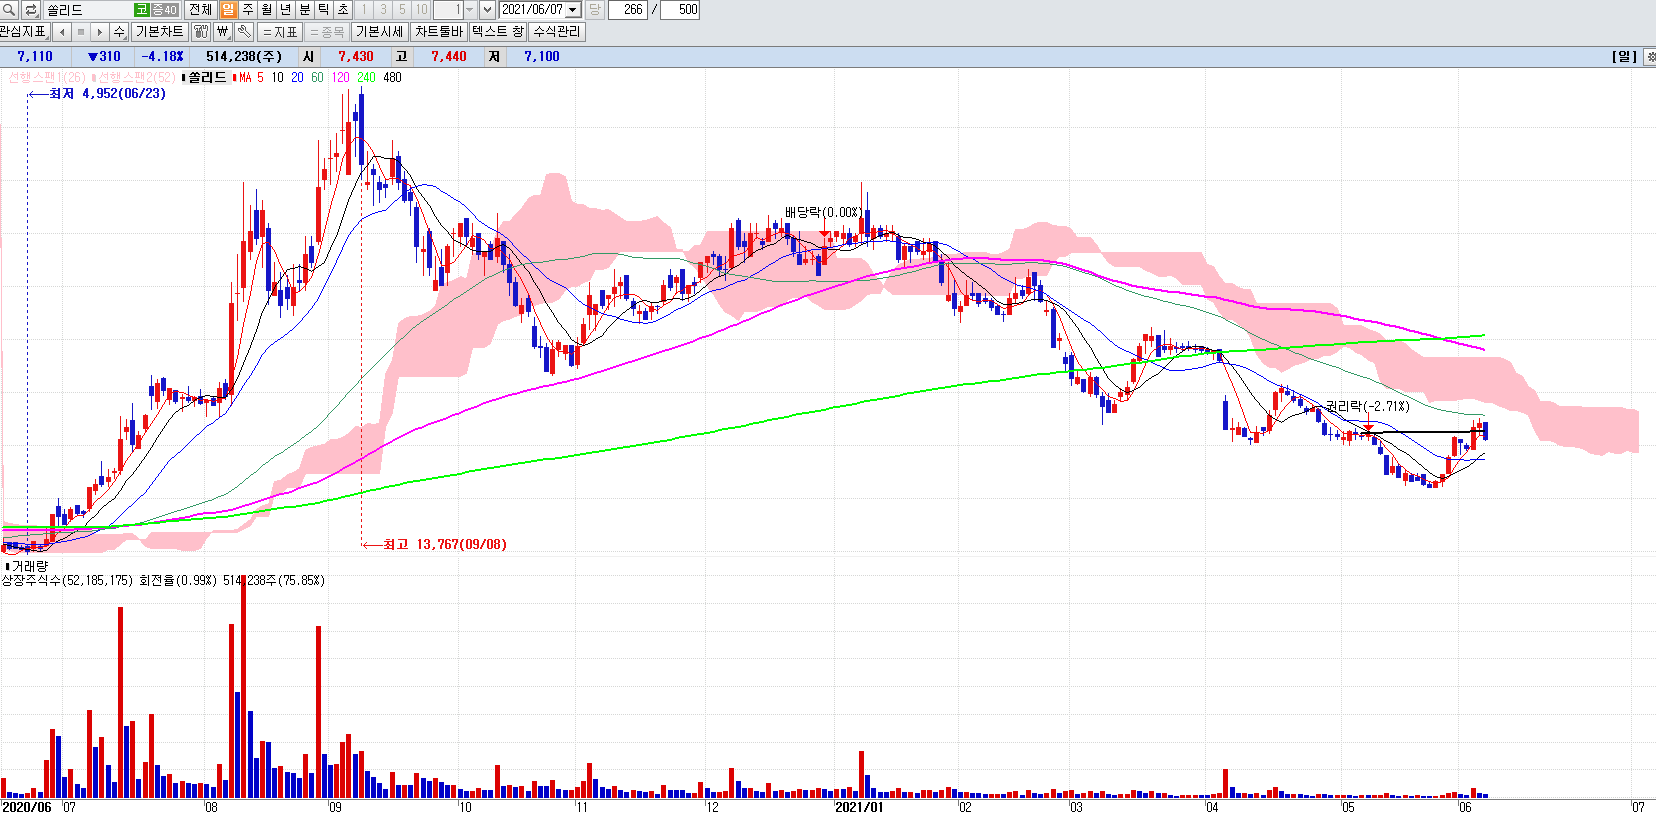This screenshot has height=815, width=1656.
Task: Click the 선행스팬2(52) legend label
Action: coord(135,77)
